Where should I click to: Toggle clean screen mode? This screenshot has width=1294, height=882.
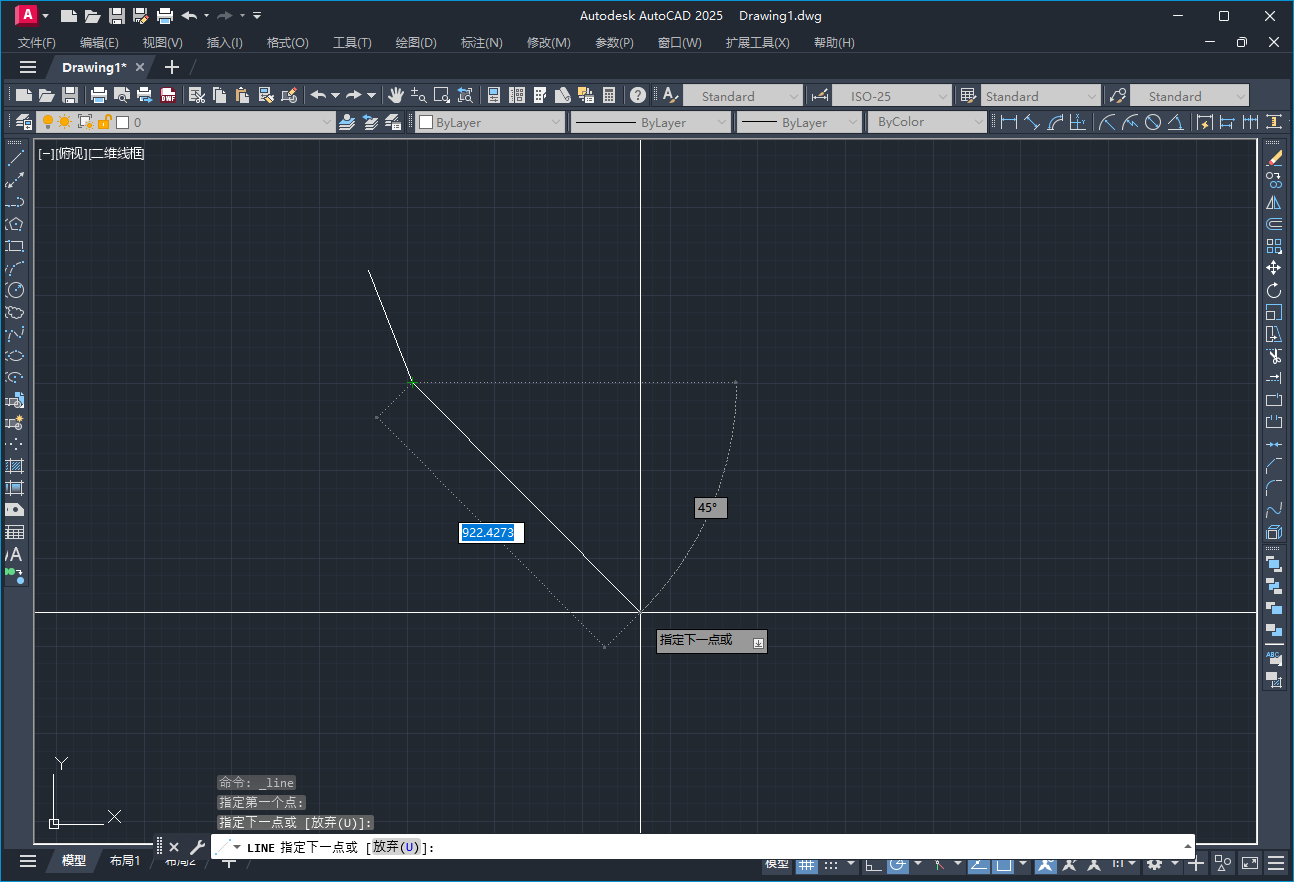pyautogui.click(x=1250, y=863)
